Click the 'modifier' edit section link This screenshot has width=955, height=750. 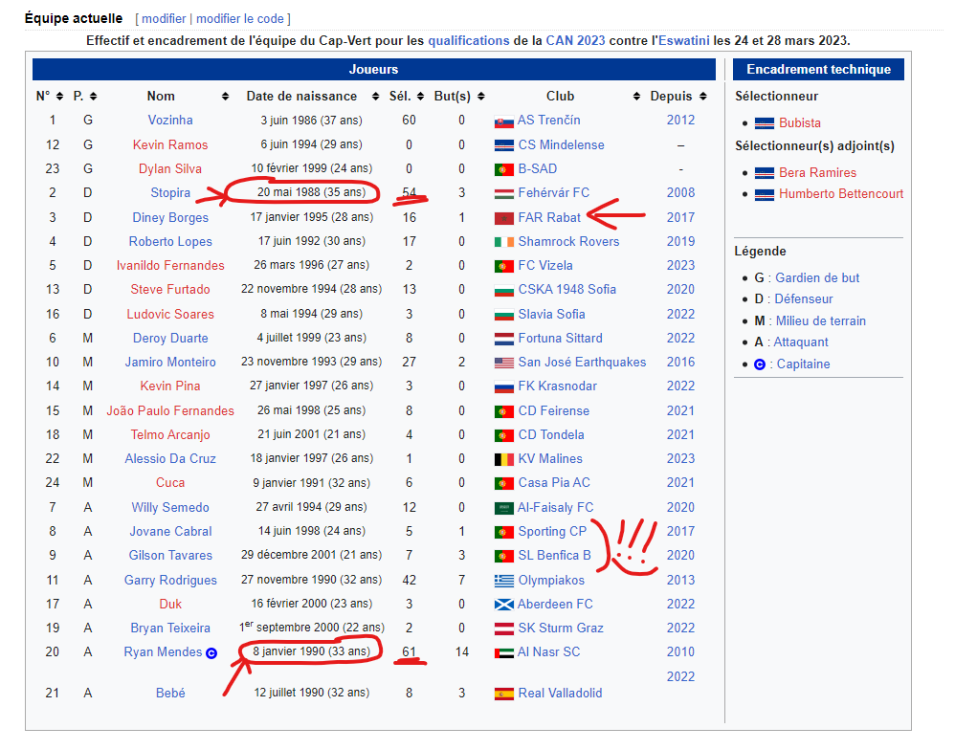point(162,19)
